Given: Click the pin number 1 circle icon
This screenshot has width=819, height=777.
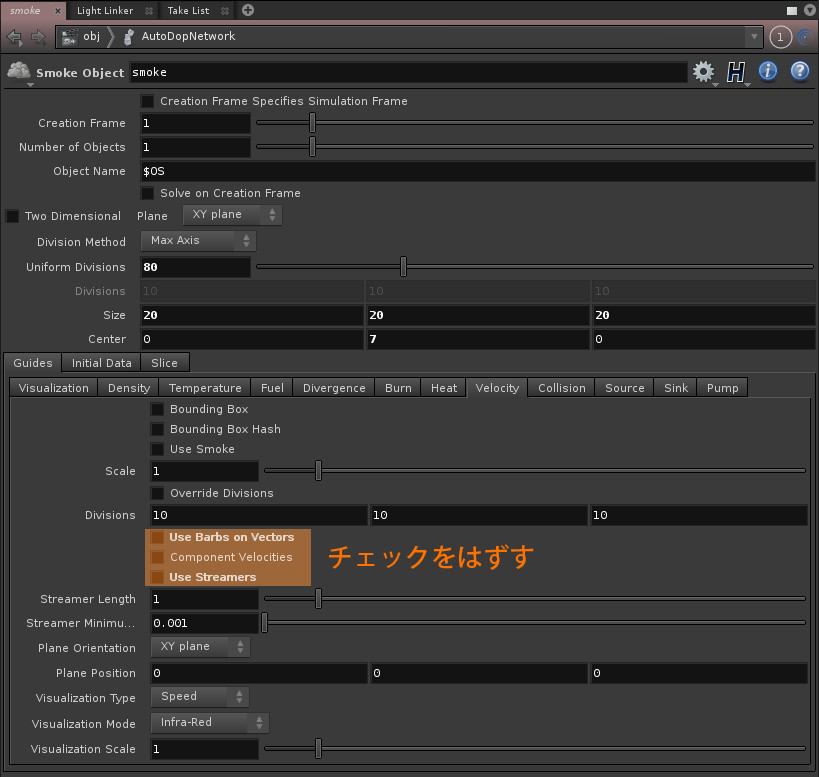Looking at the screenshot, I should click(x=780, y=37).
